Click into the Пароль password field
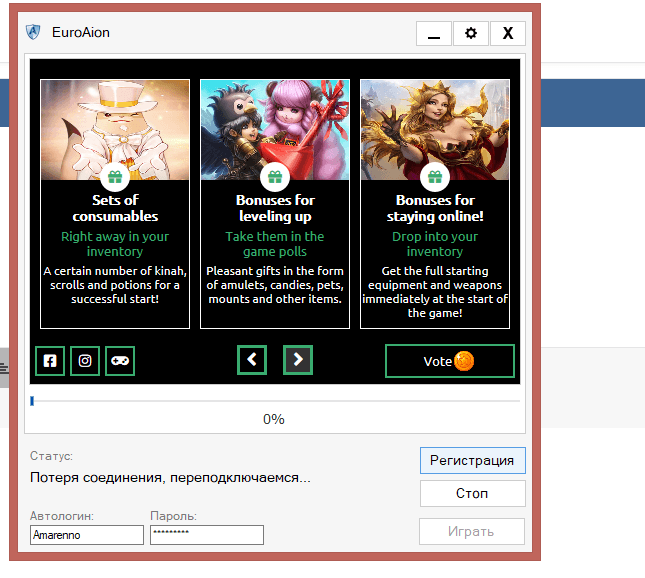645x578 pixels. [207, 535]
